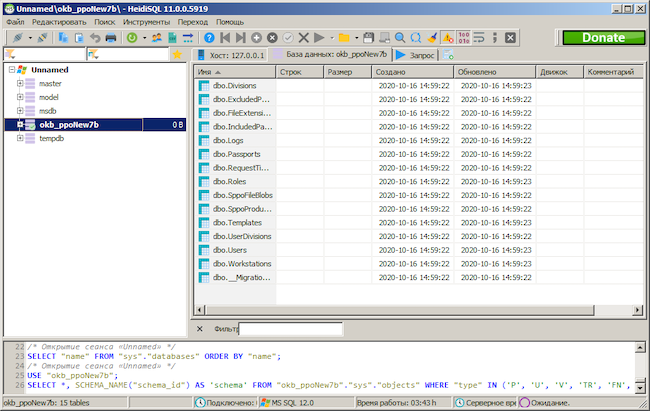Screen dimensions: 650x411
Task: Click the favorites star beside table filter
Action: click(177, 55)
